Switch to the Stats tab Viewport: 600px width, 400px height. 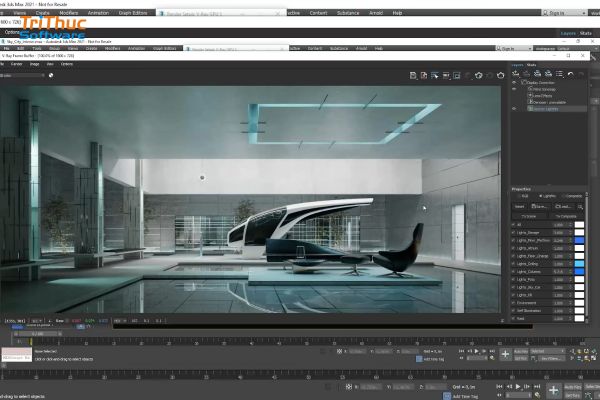tap(532, 65)
